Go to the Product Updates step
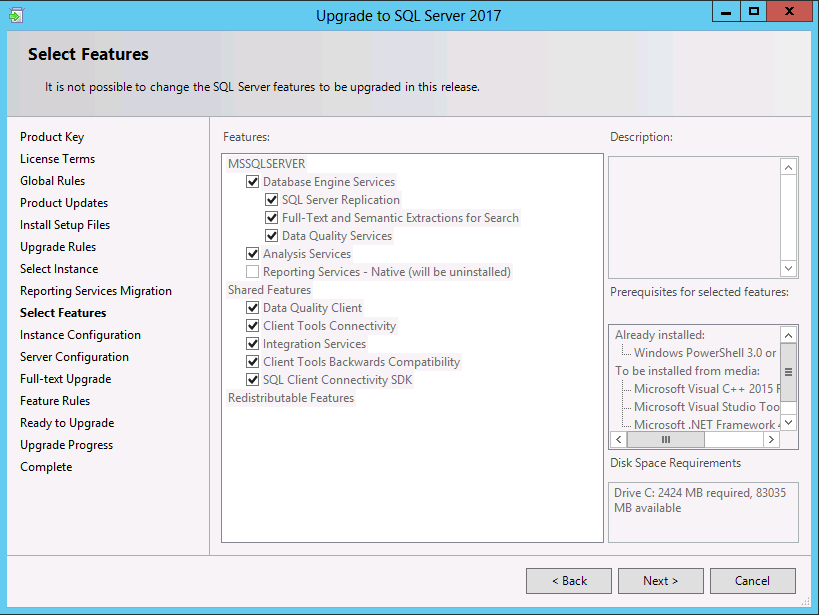819x615 pixels. click(x=64, y=203)
